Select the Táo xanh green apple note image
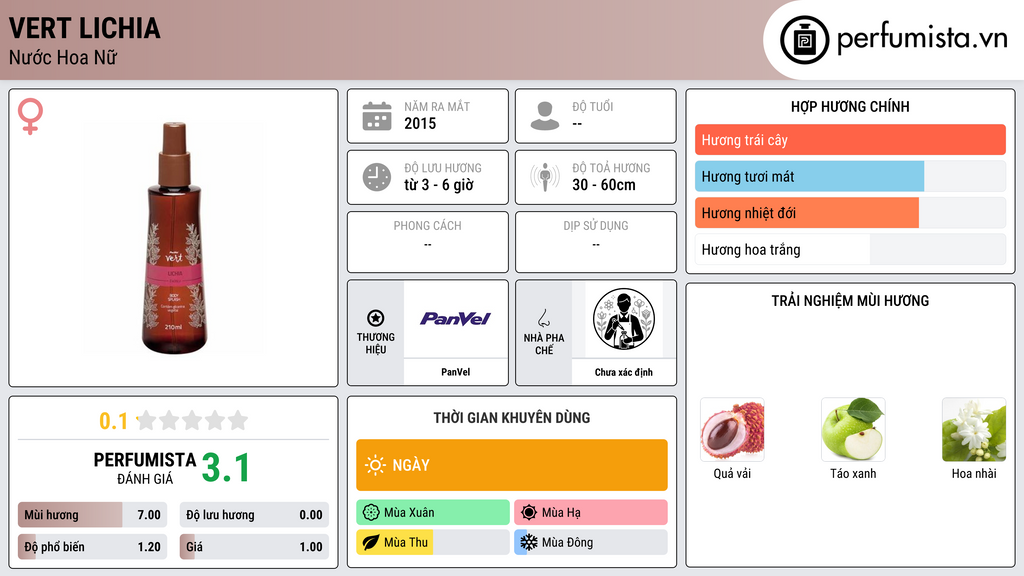This screenshot has width=1024, height=576. [x=853, y=429]
